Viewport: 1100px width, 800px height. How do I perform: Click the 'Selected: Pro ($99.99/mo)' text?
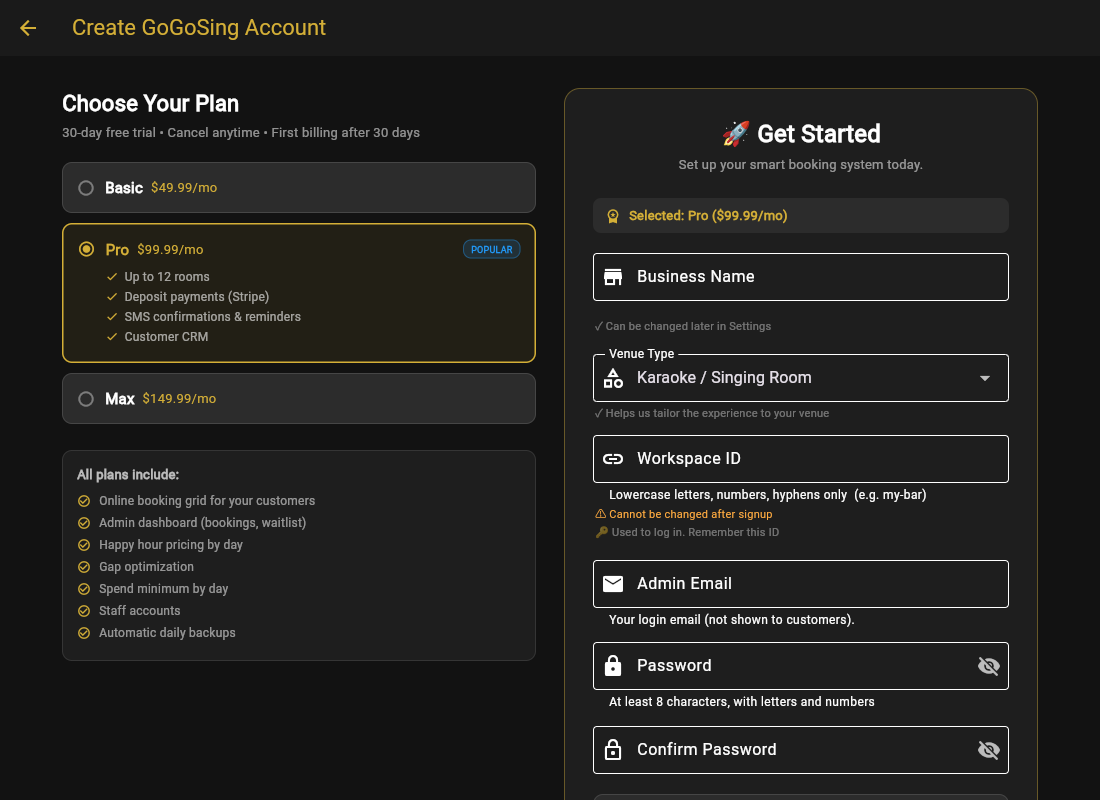click(x=708, y=216)
